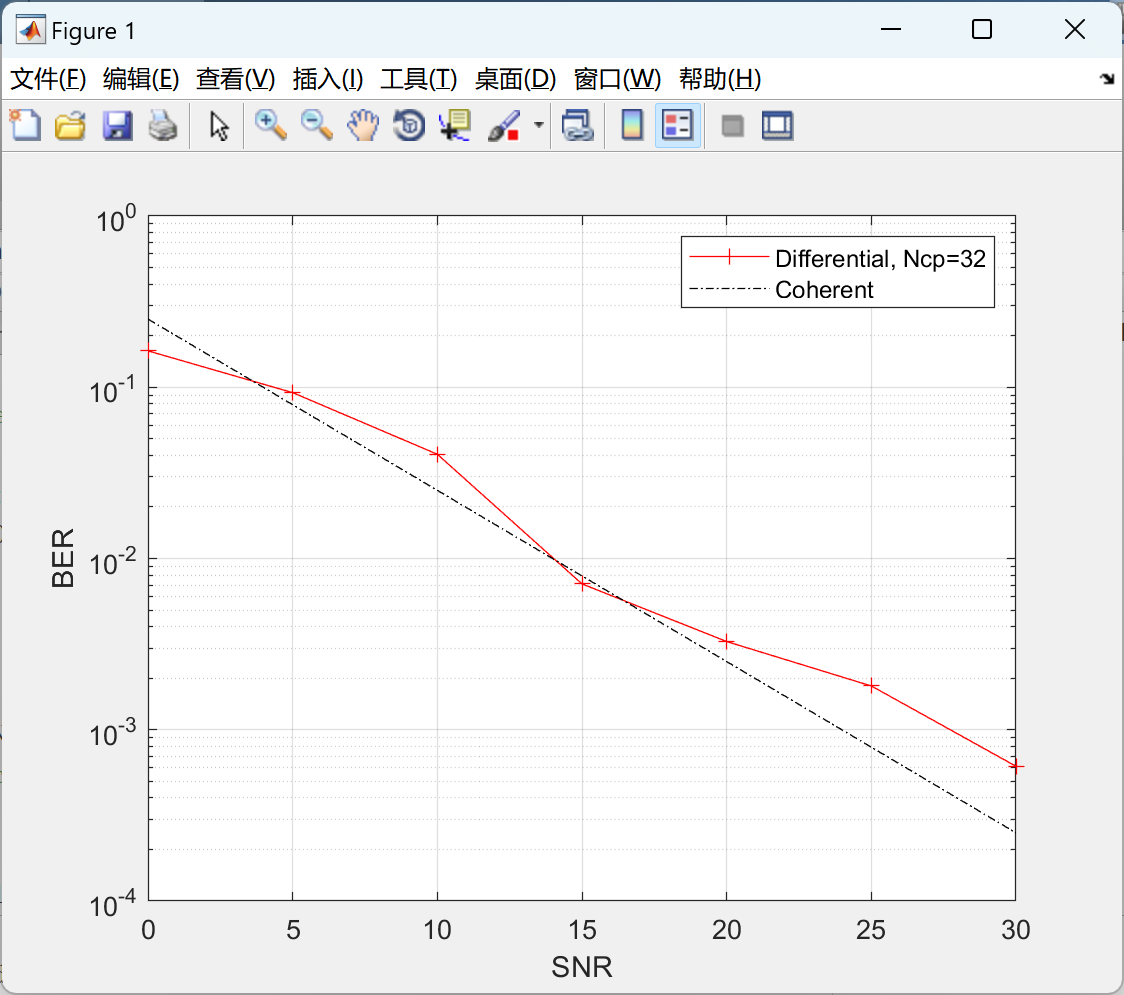Open the 窗口(W) menu
Image resolution: width=1124 pixels, height=995 pixels.
[617, 79]
